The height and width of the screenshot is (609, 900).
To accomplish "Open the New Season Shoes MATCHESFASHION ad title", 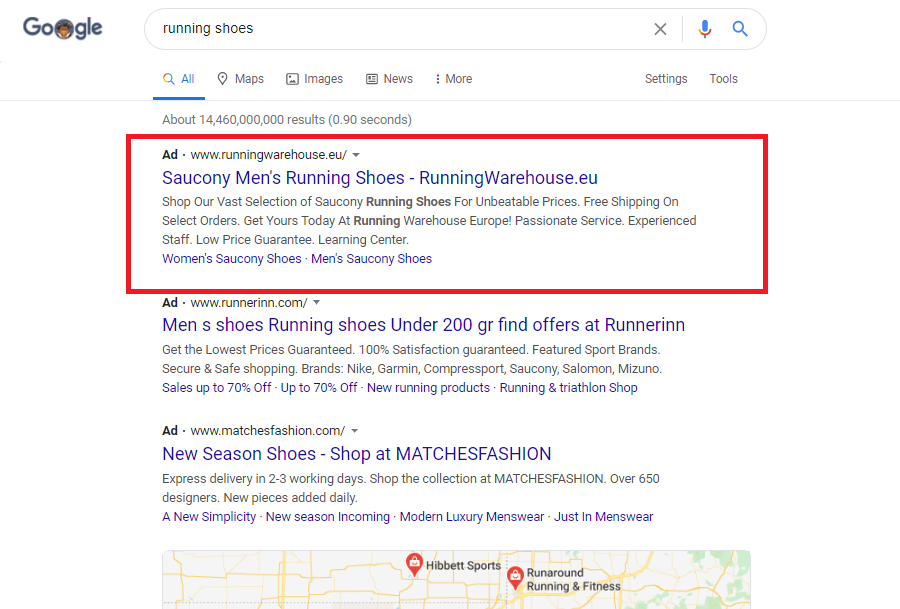I will pos(356,454).
